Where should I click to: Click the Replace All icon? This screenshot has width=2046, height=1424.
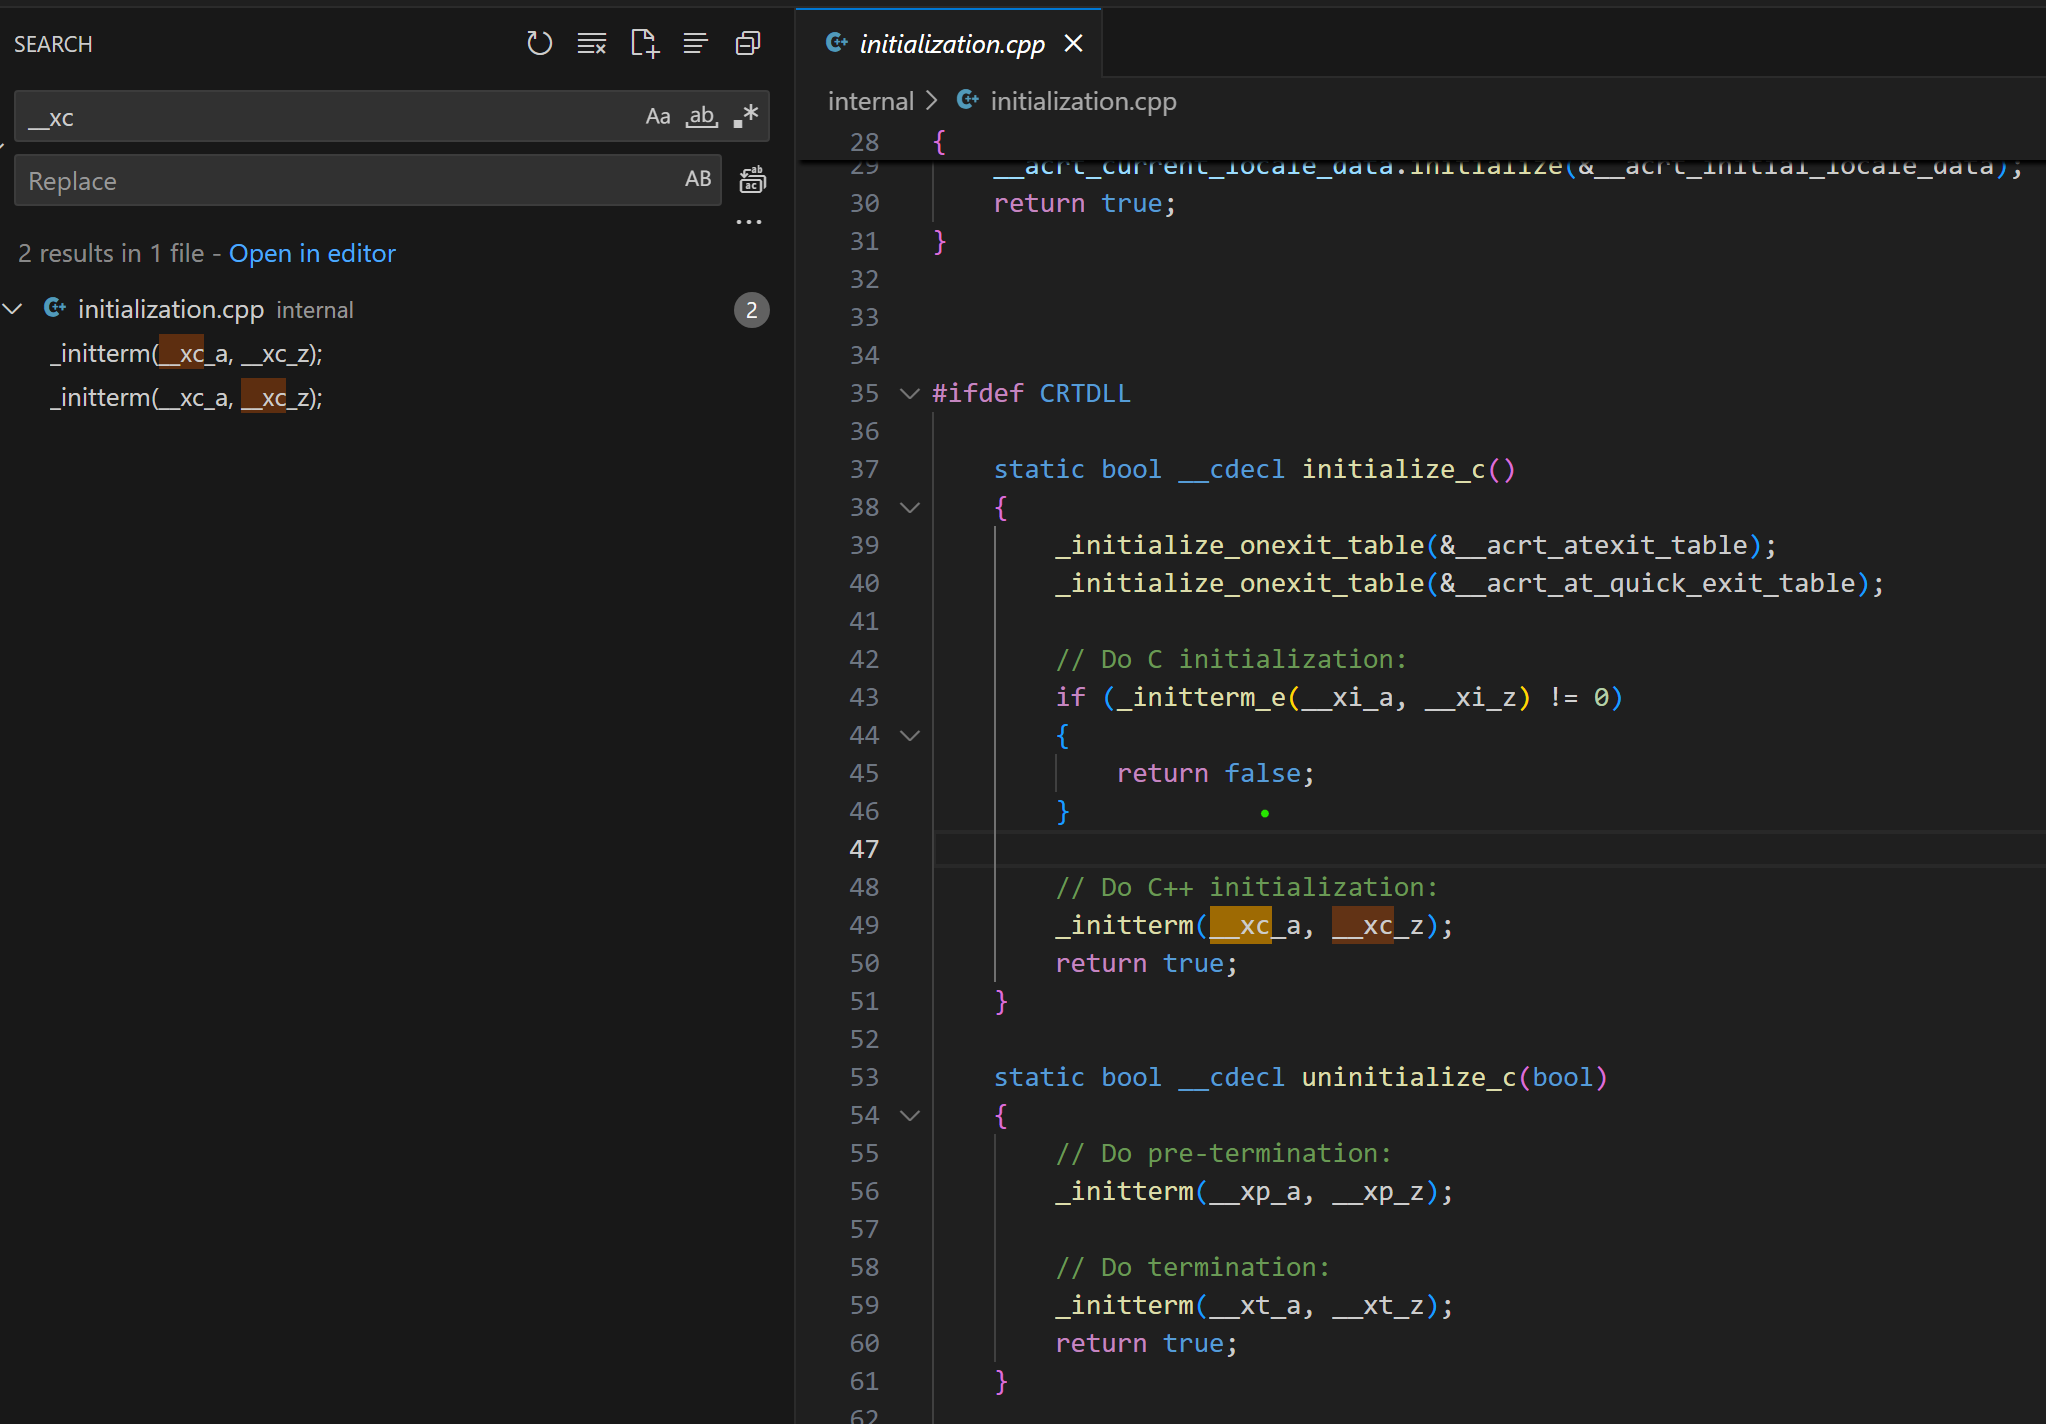pyautogui.click(x=752, y=180)
